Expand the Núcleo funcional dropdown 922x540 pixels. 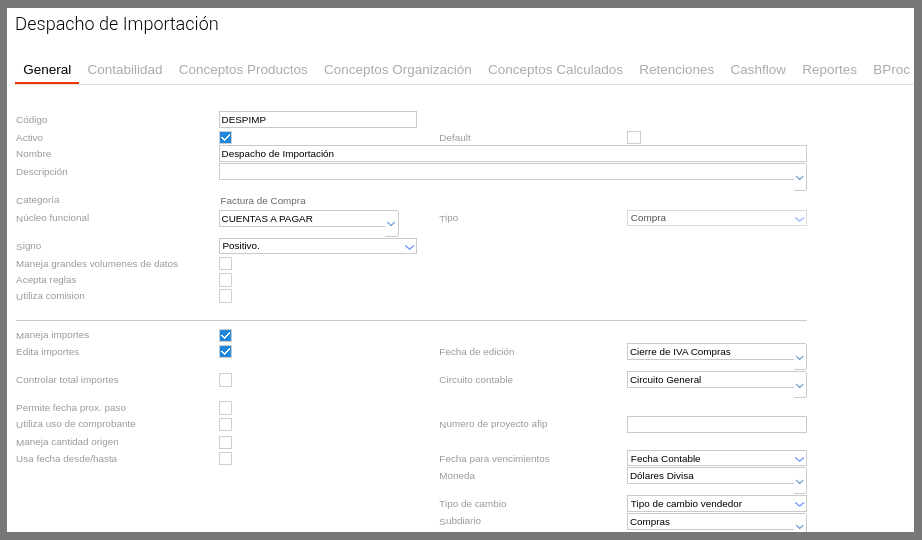click(391, 224)
